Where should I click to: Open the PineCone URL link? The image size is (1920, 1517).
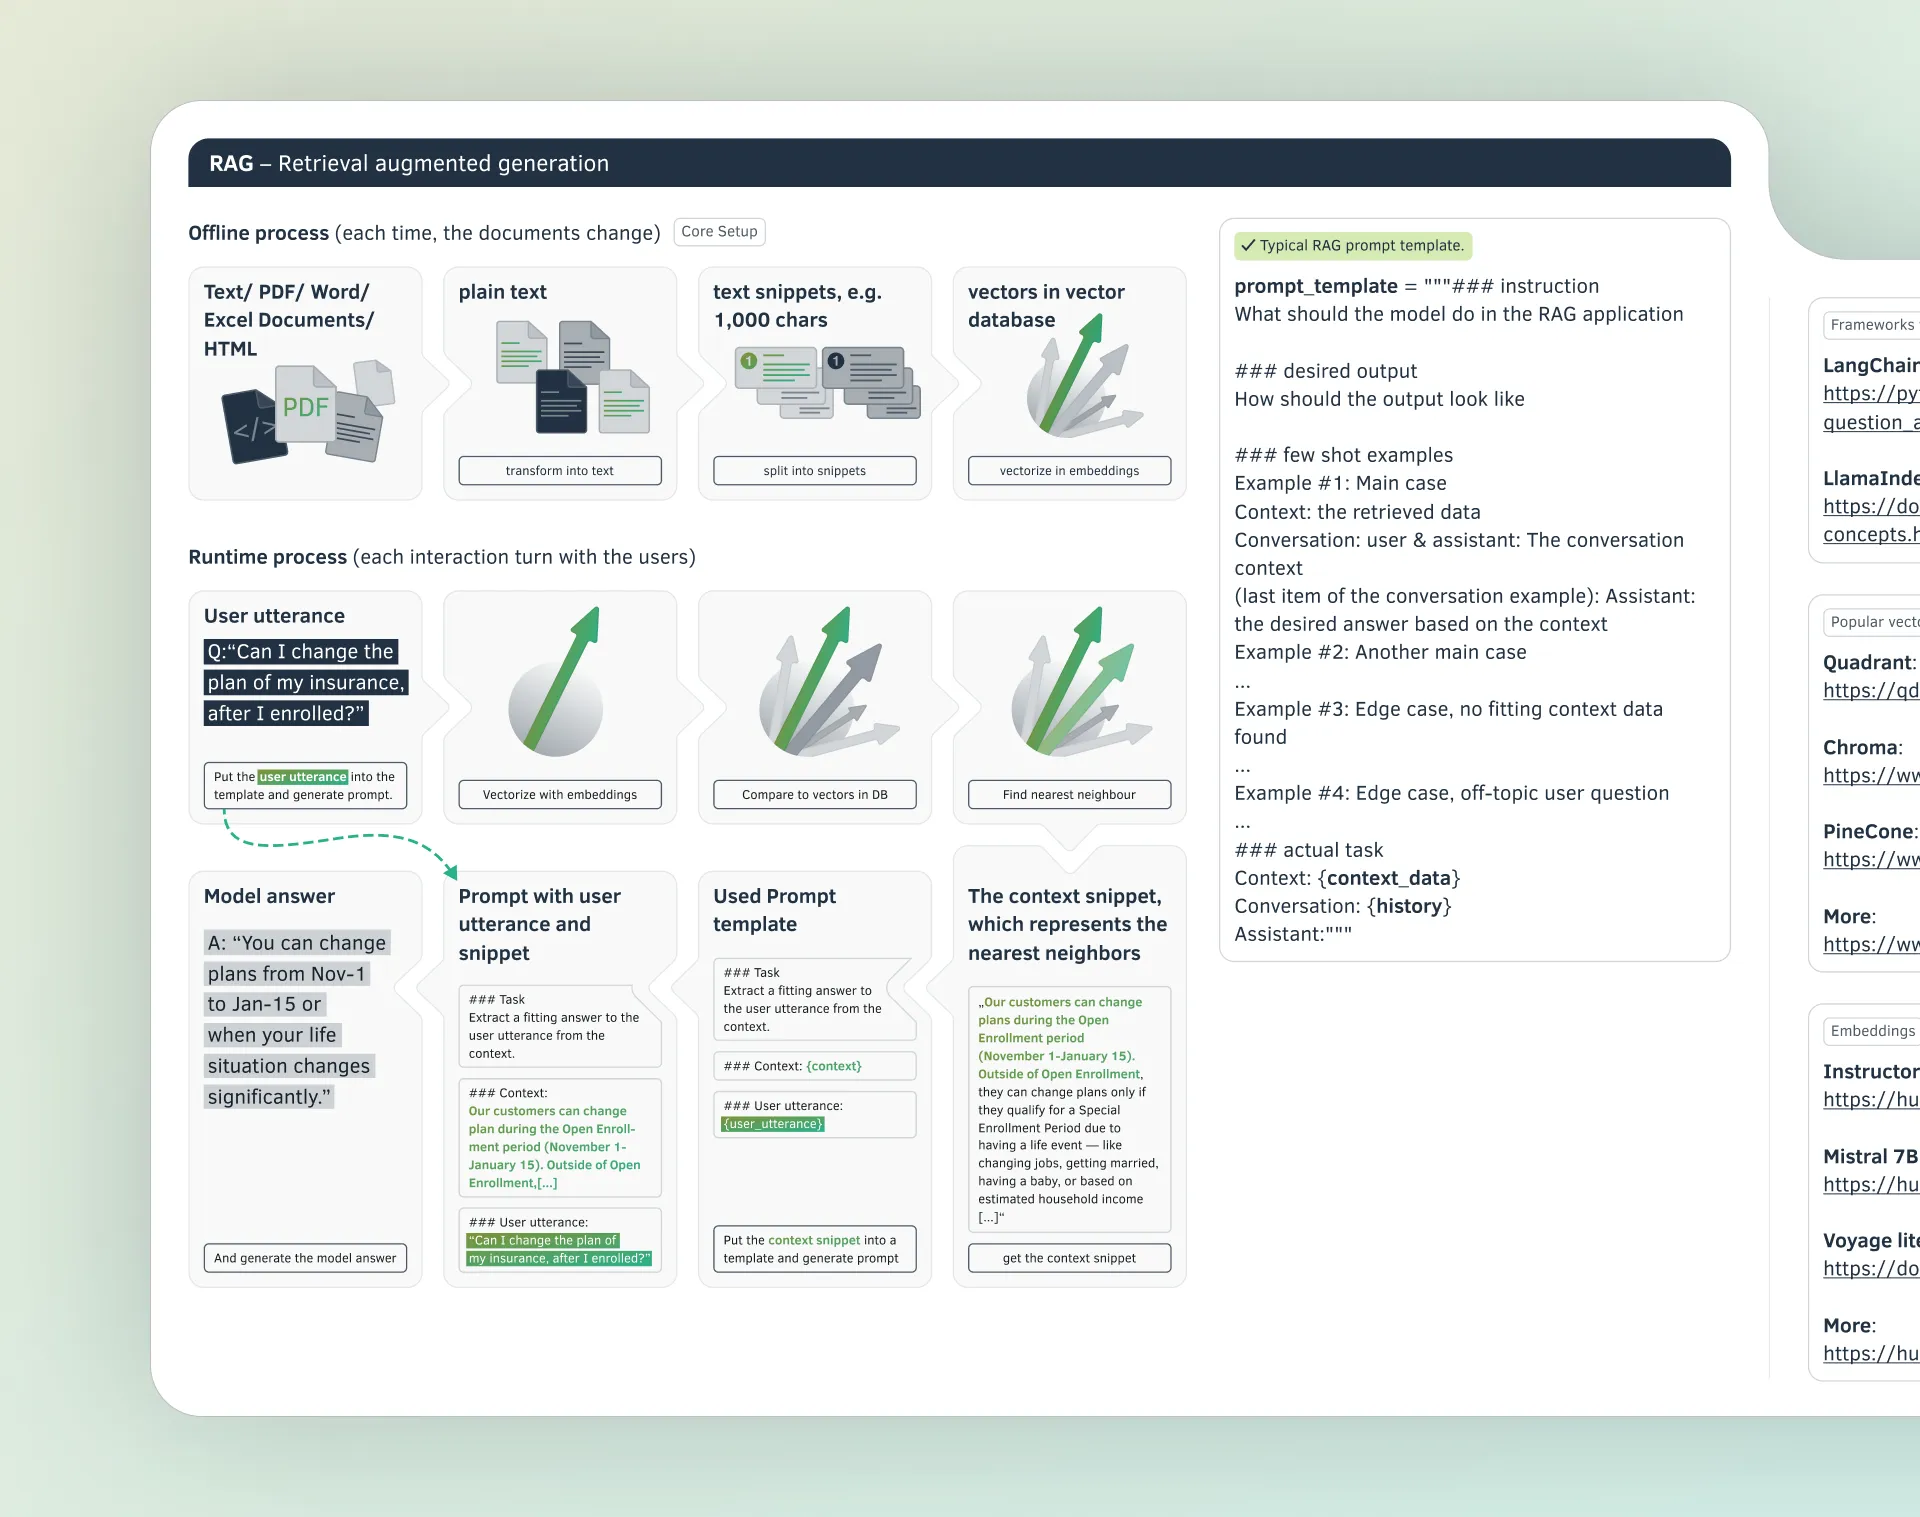point(1870,860)
